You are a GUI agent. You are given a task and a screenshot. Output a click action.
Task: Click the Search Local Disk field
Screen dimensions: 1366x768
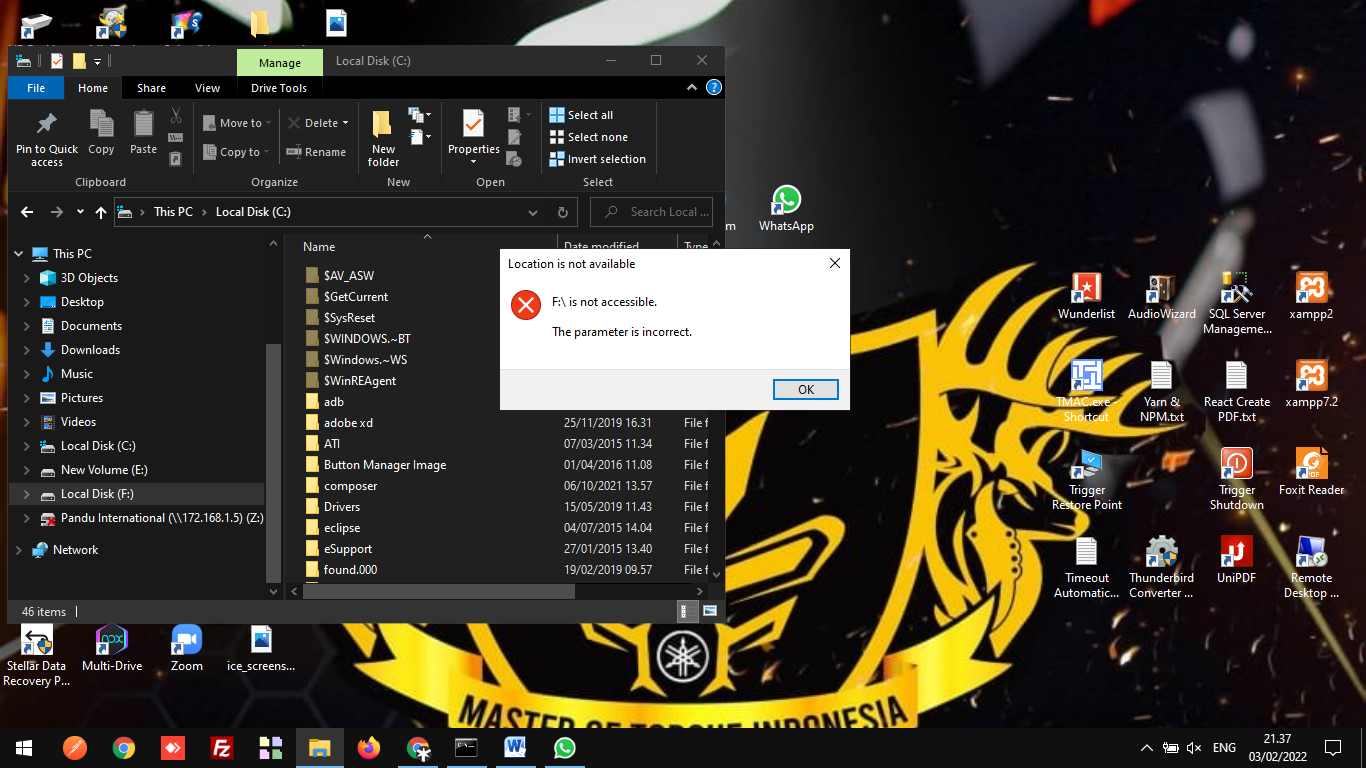pyautogui.click(x=652, y=212)
